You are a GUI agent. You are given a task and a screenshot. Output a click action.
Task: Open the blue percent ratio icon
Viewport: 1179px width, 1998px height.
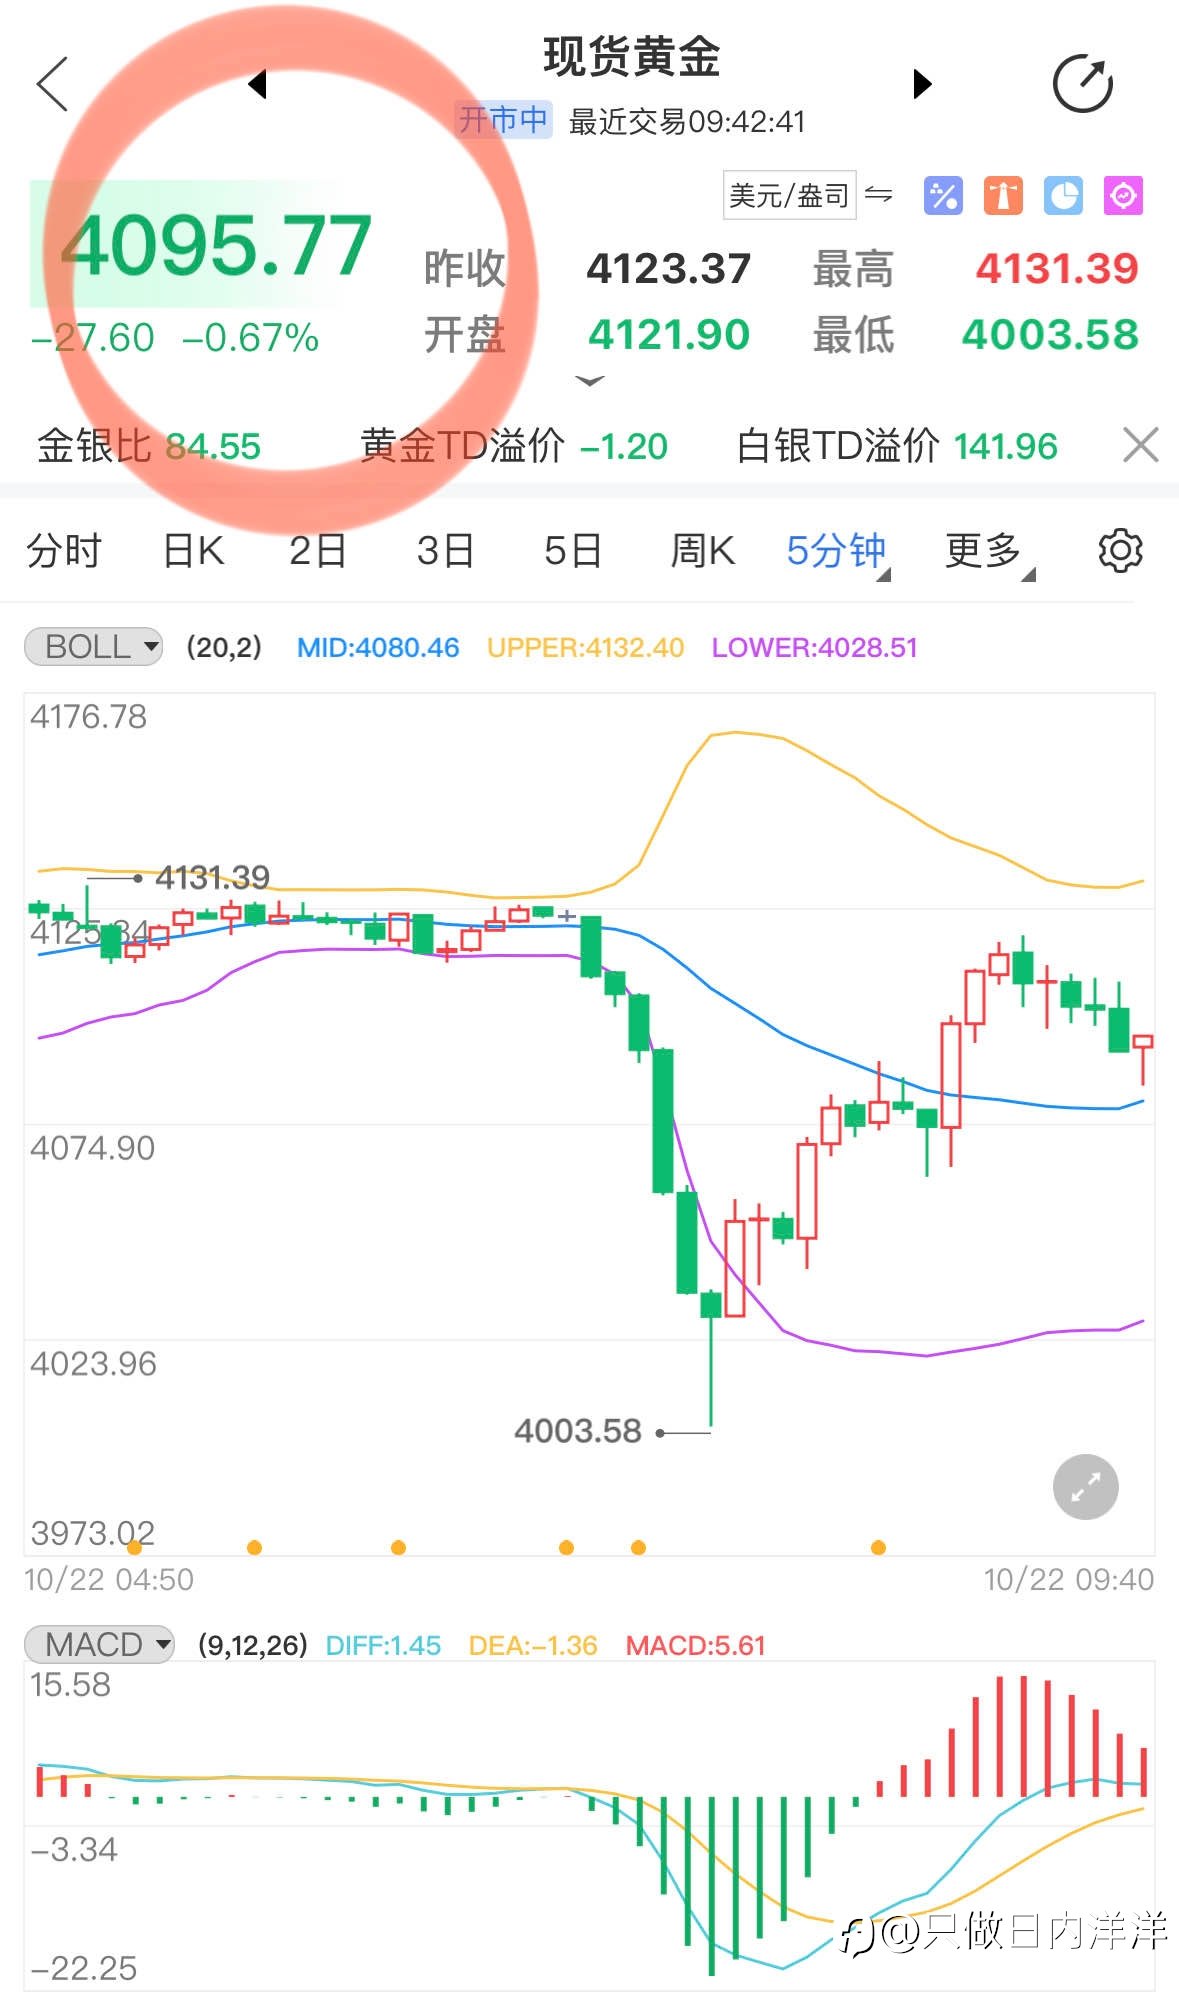943,196
